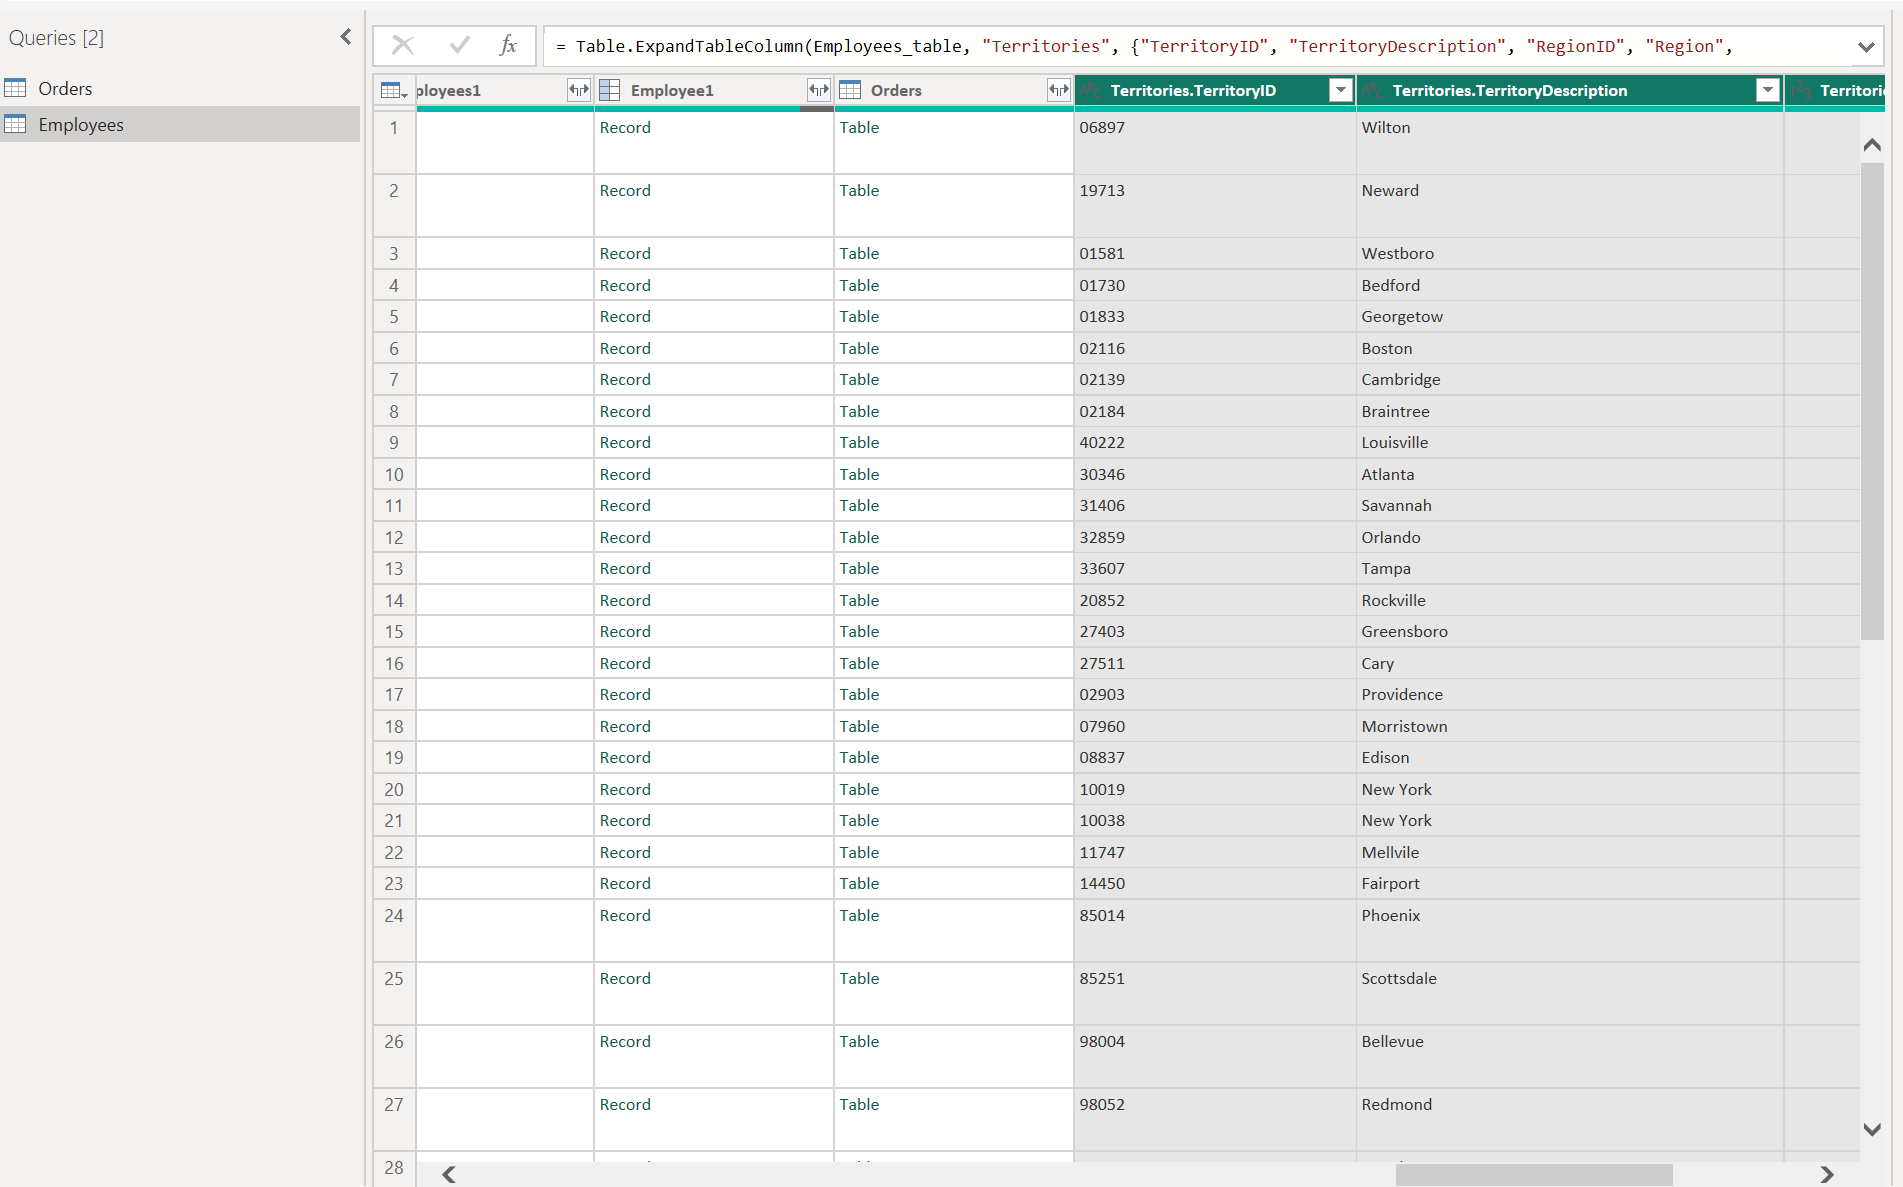Click the horizontal scrollbar thumb

pos(1533,1174)
